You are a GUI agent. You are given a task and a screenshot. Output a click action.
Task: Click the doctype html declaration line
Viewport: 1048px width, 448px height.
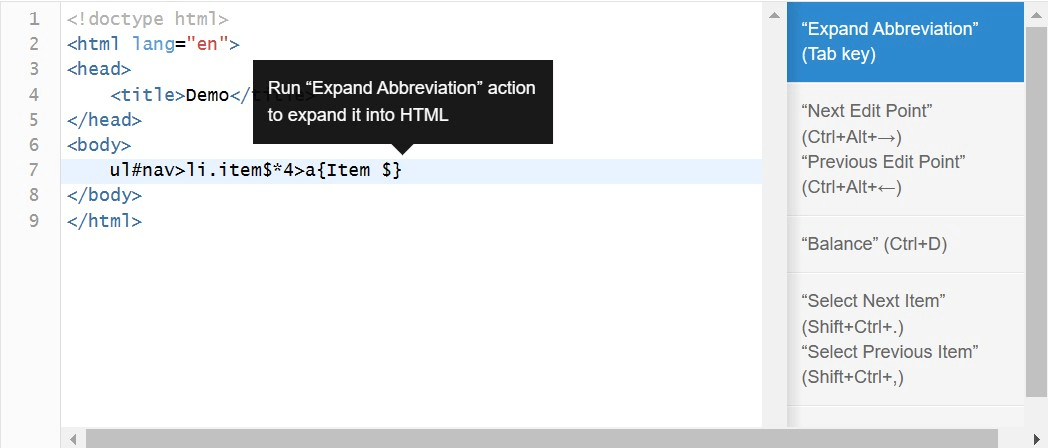(x=148, y=19)
